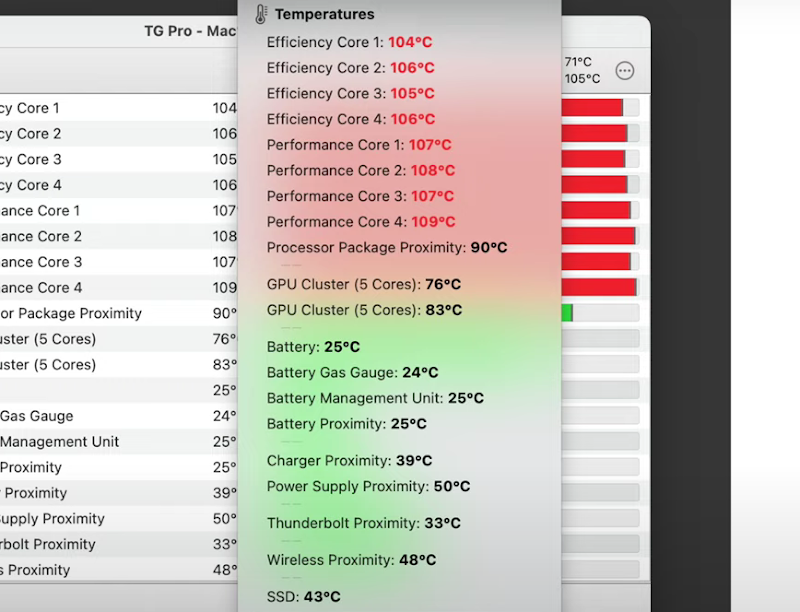Click the green Processor Package temperature bar
The height and width of the screenshot is (612, 800).
(567, 313)
